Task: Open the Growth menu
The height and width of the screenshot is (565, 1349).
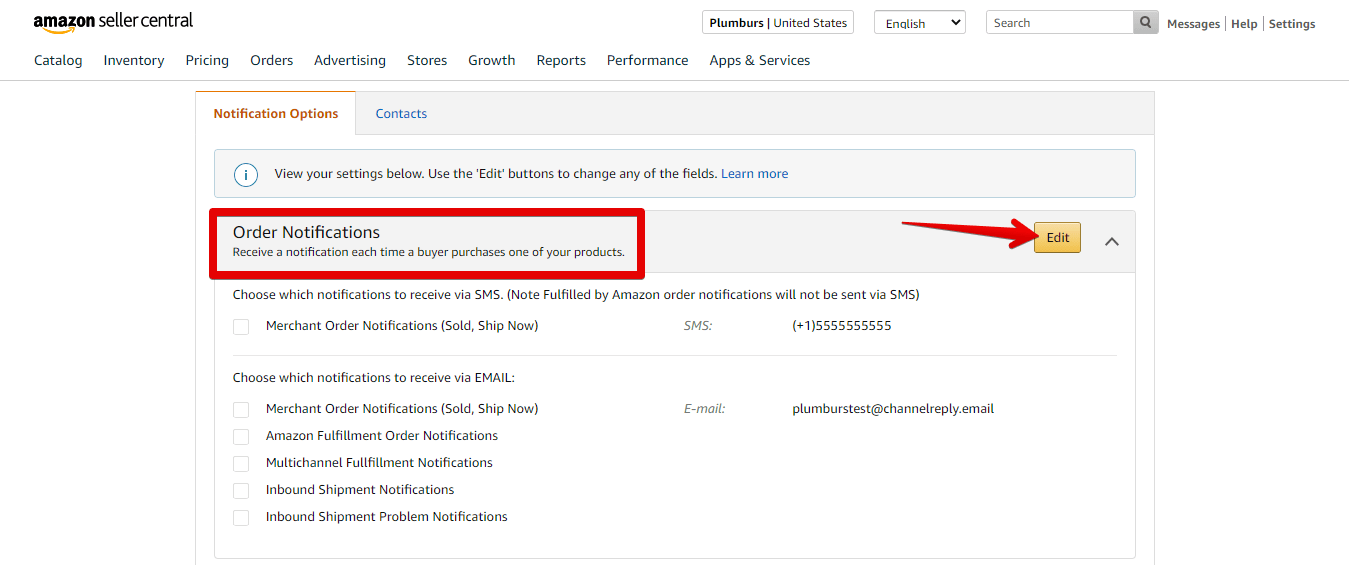Action: point(492,60)
